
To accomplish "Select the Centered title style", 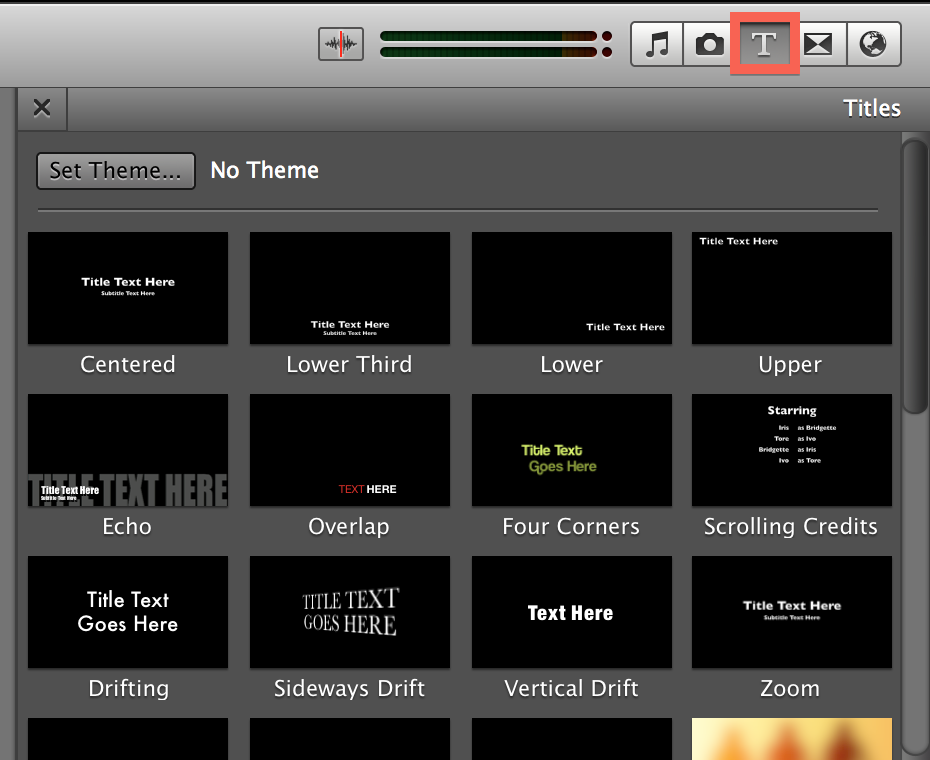I will (x=128, y=288).
